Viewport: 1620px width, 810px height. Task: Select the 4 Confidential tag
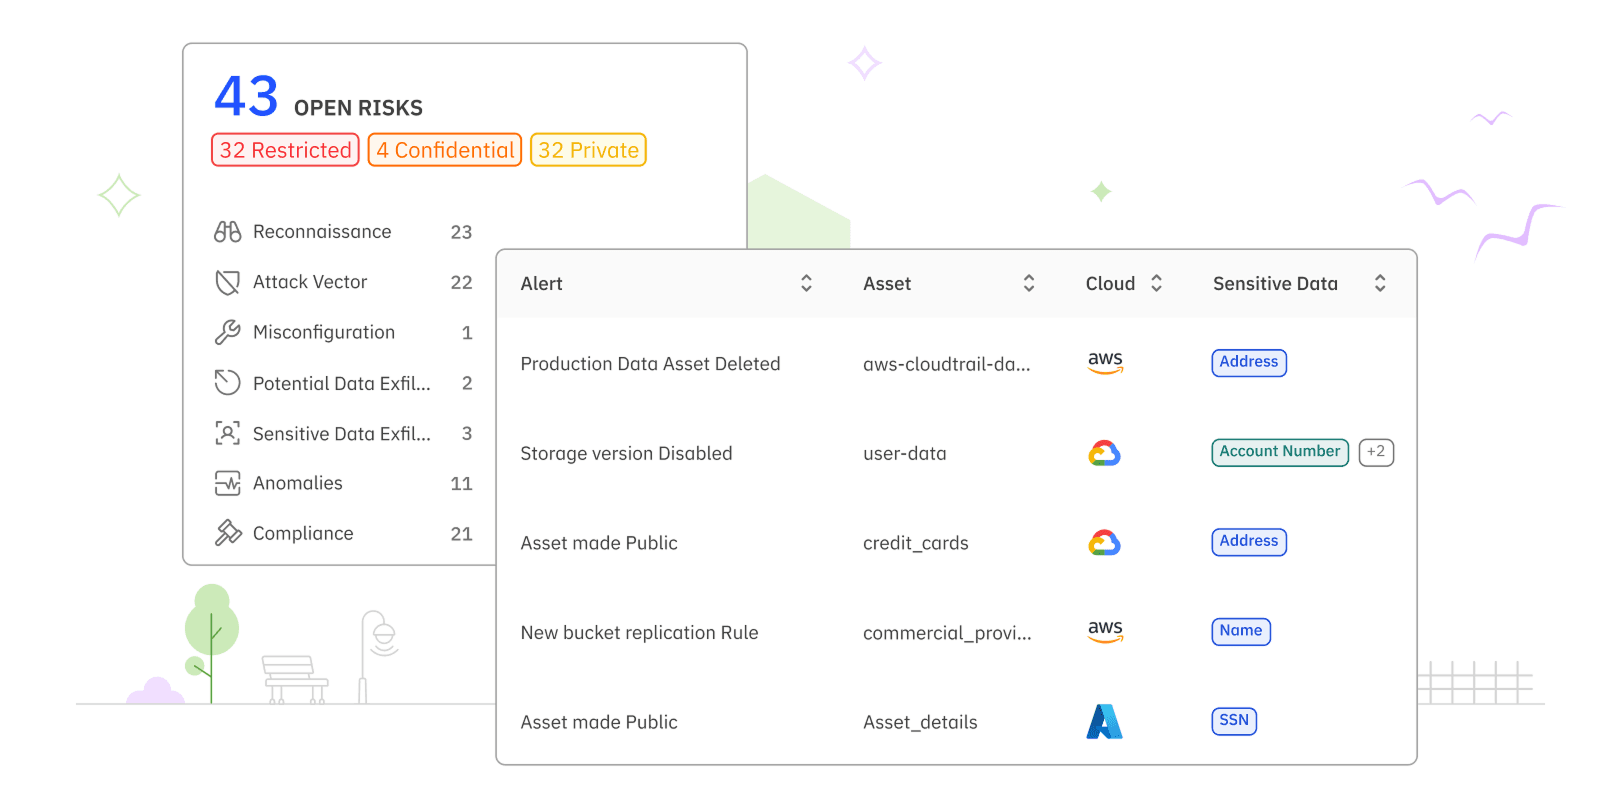pos(445,150)
